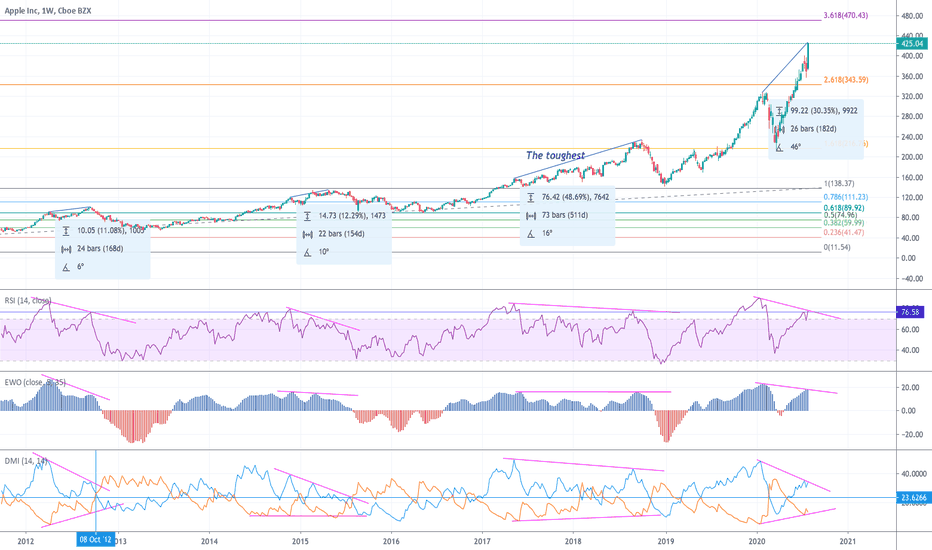
Task: Click the 'Apple Inc, 1W, Cboe BZX' chart title
Action: tap(48, 11)
